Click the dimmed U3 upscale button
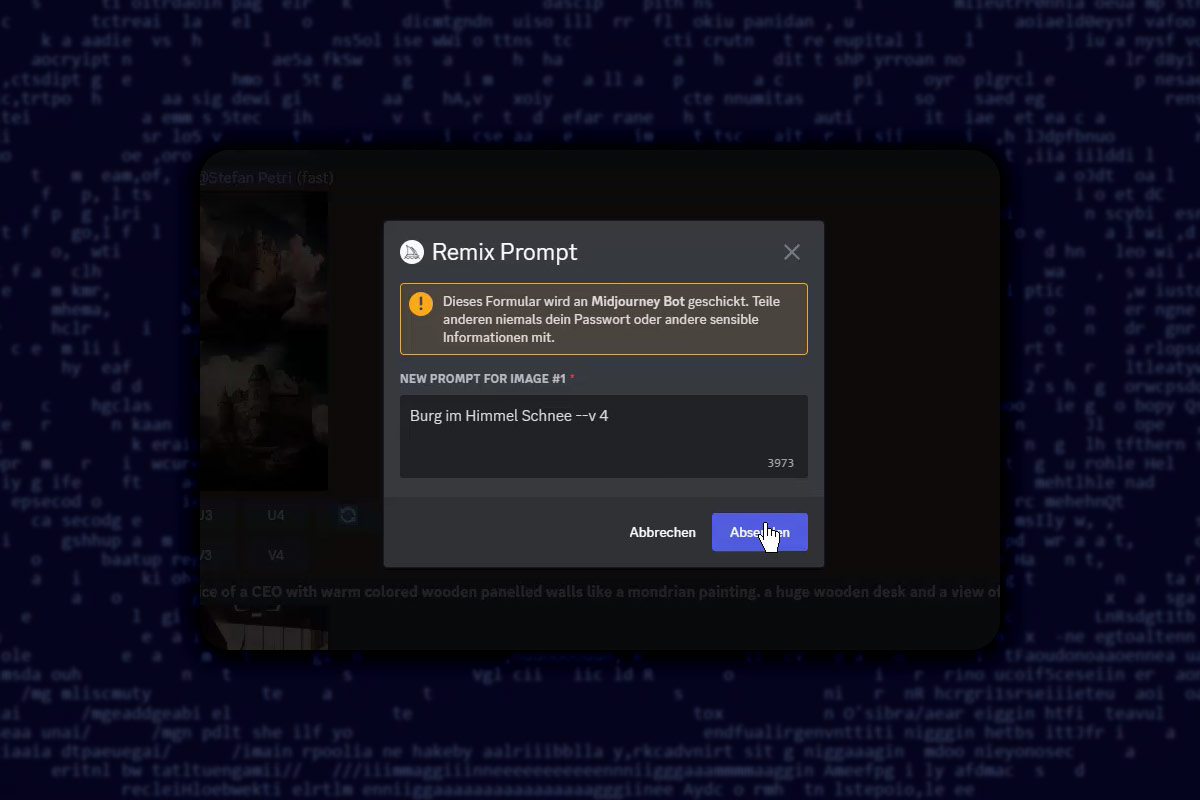The image size is (1200, 800). point(206,515)
